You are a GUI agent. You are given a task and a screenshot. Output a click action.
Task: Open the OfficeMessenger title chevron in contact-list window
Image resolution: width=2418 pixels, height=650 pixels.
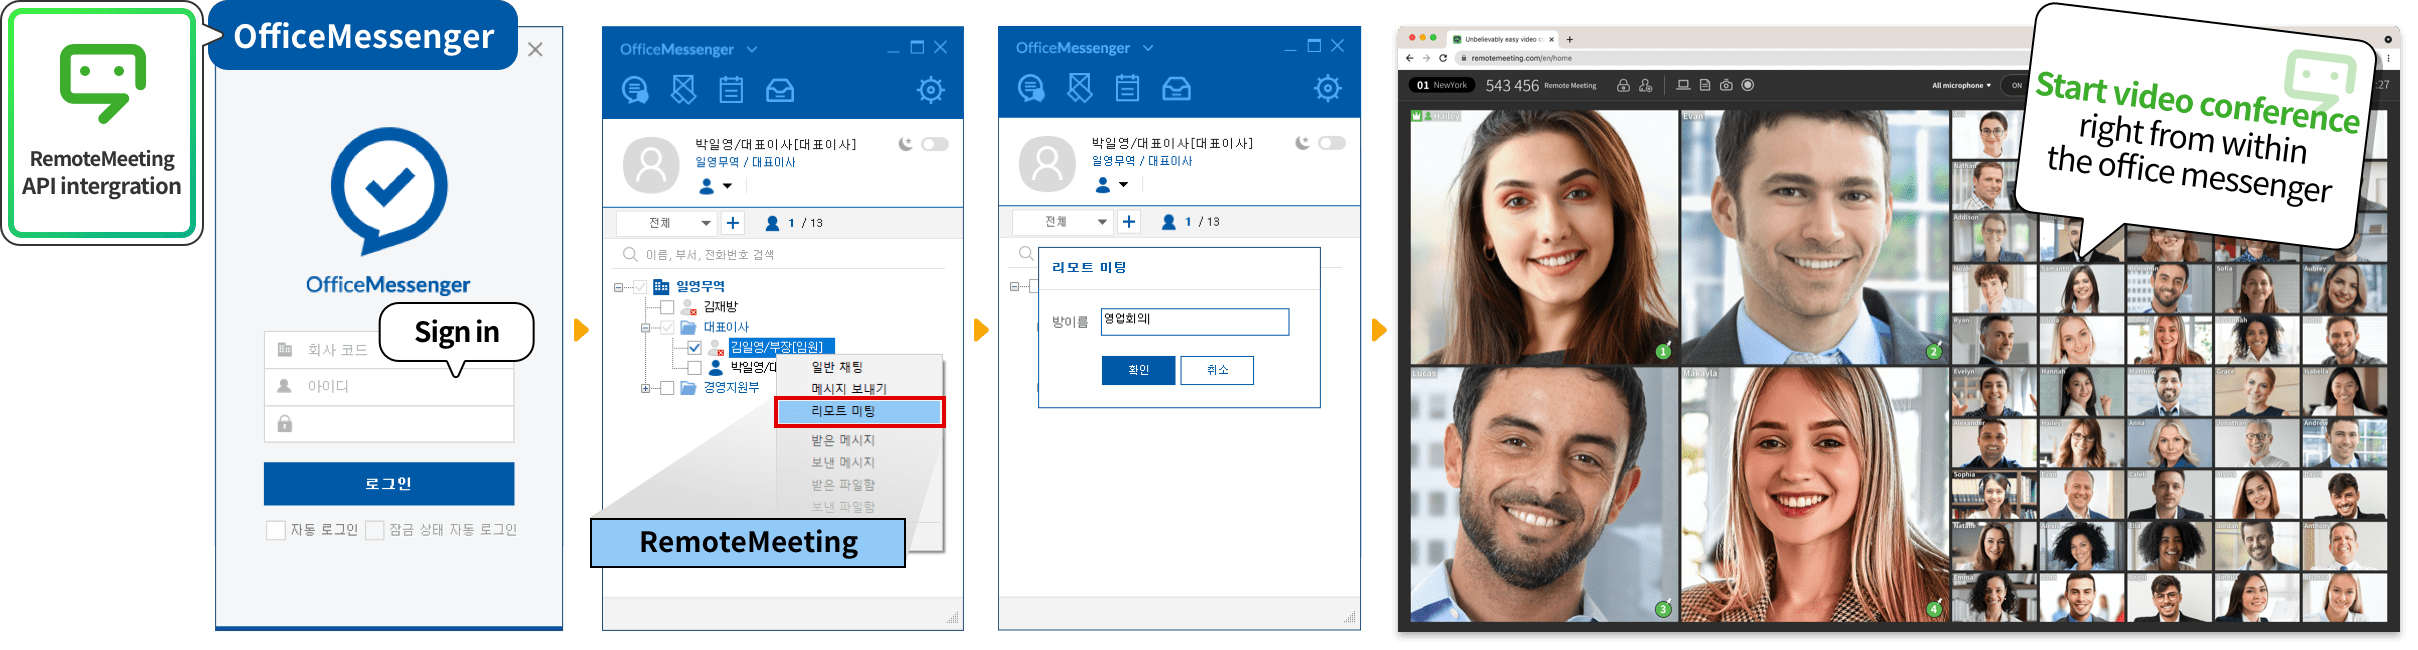pos(752,49)
